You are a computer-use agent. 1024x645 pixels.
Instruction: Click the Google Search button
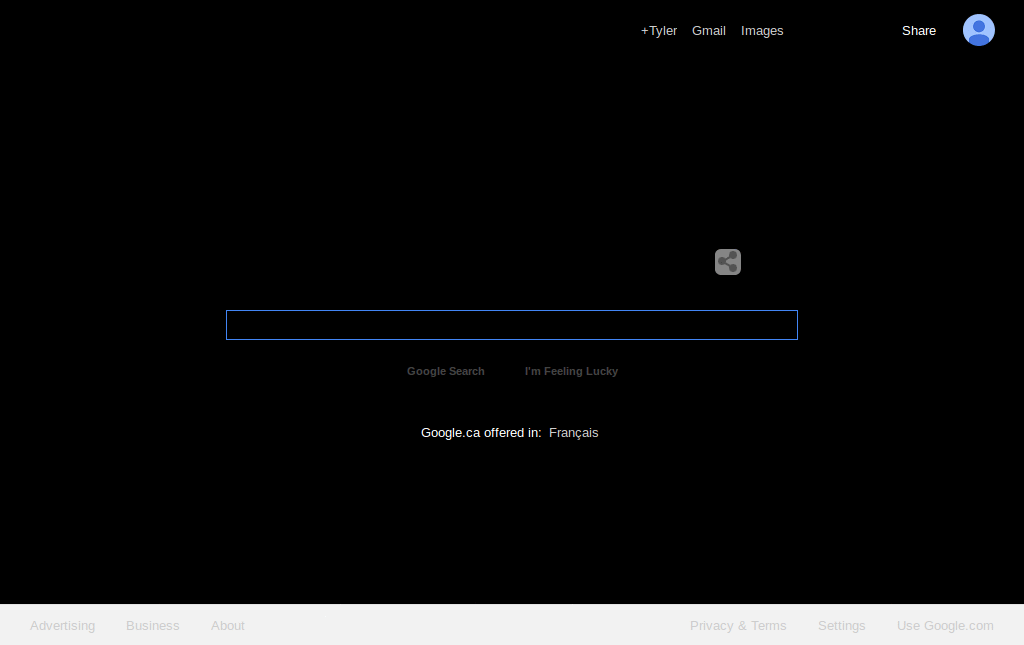tap(445, 371)
